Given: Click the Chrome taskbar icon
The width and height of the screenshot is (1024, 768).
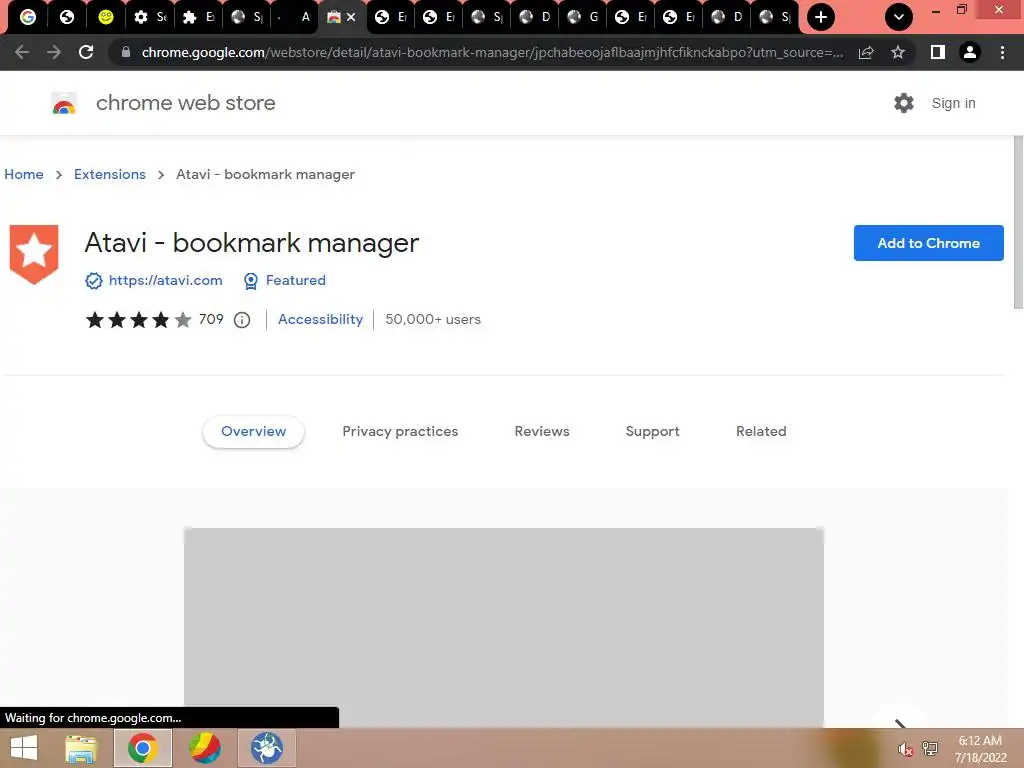Looking at the screenshot, I should pyautogui.click(x=143, y=748).
